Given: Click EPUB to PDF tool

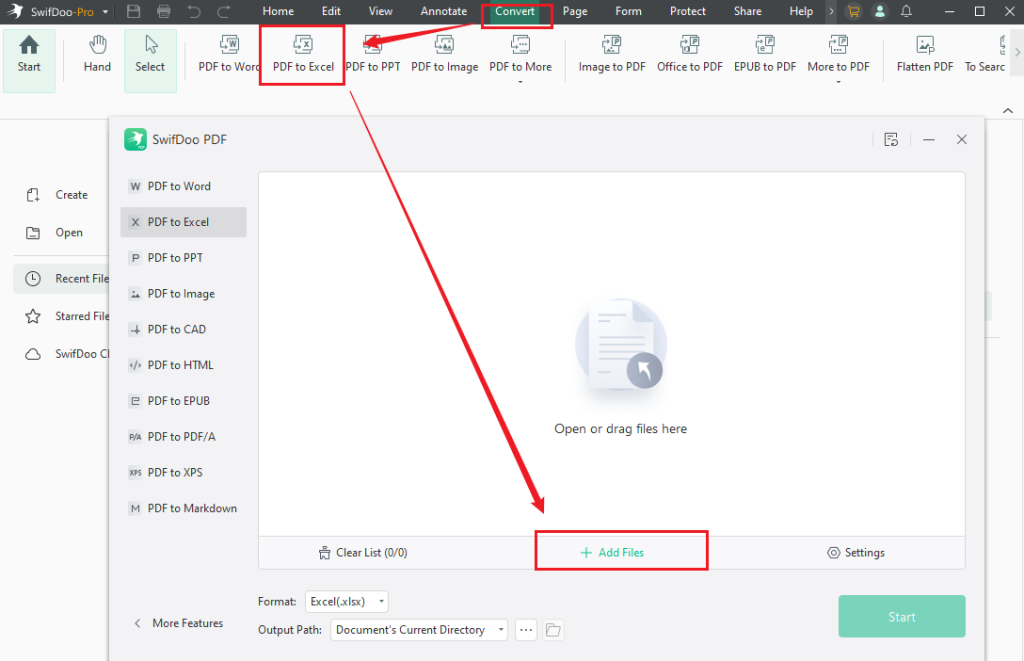Looking at the screenshot, I should pos(765,55).
